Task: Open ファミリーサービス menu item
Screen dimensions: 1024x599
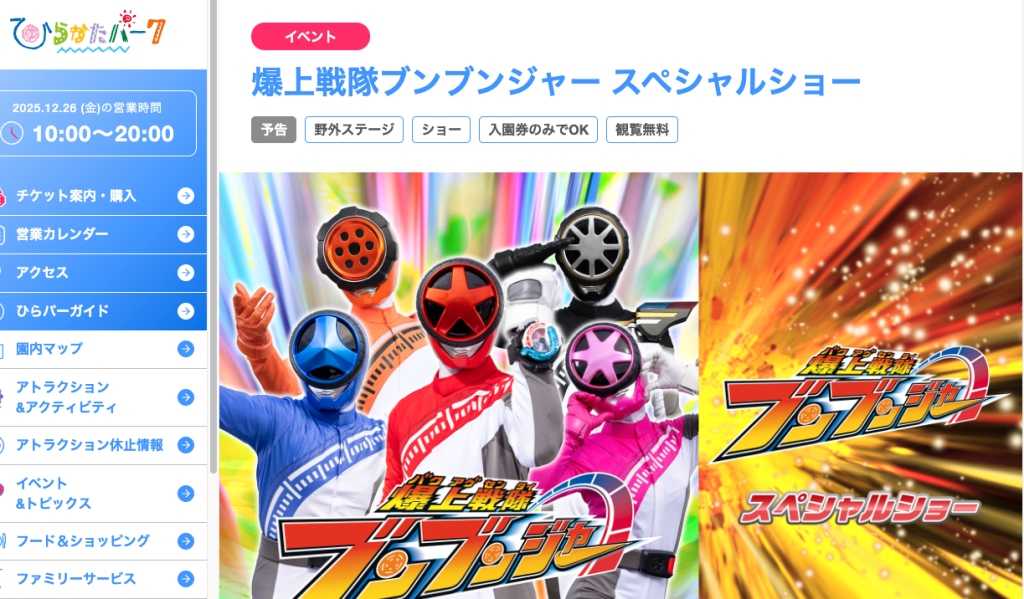Action: [x=103, y=579]
